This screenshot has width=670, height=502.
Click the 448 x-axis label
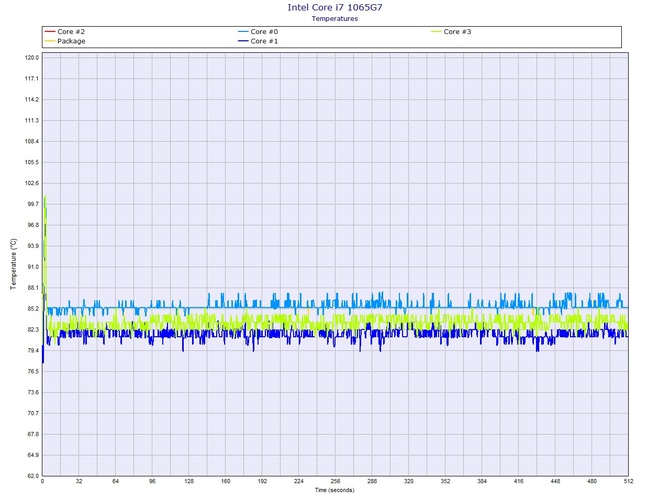coord(555,481)
